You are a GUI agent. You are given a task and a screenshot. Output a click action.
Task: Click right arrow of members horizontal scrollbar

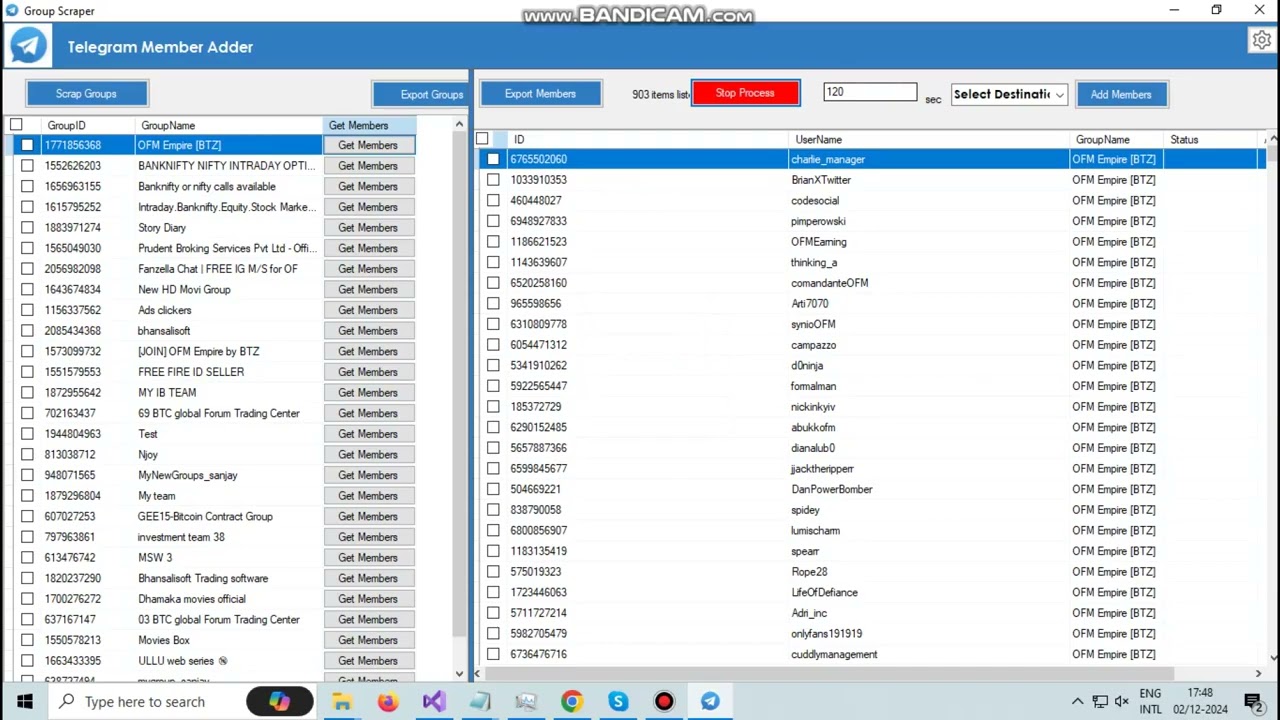tap(1259, 674)
